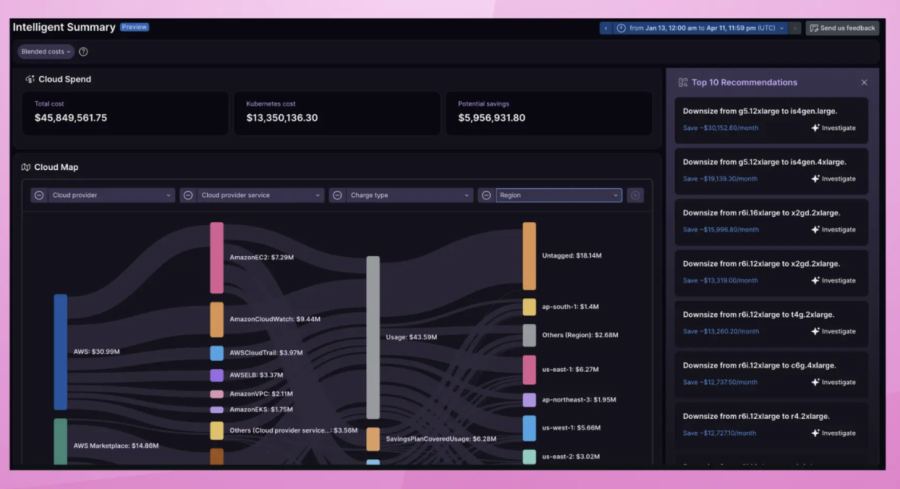Click the Cloud Spend section icon
Viewport: 900px width, 489px height.
click(x=30, y=79)
